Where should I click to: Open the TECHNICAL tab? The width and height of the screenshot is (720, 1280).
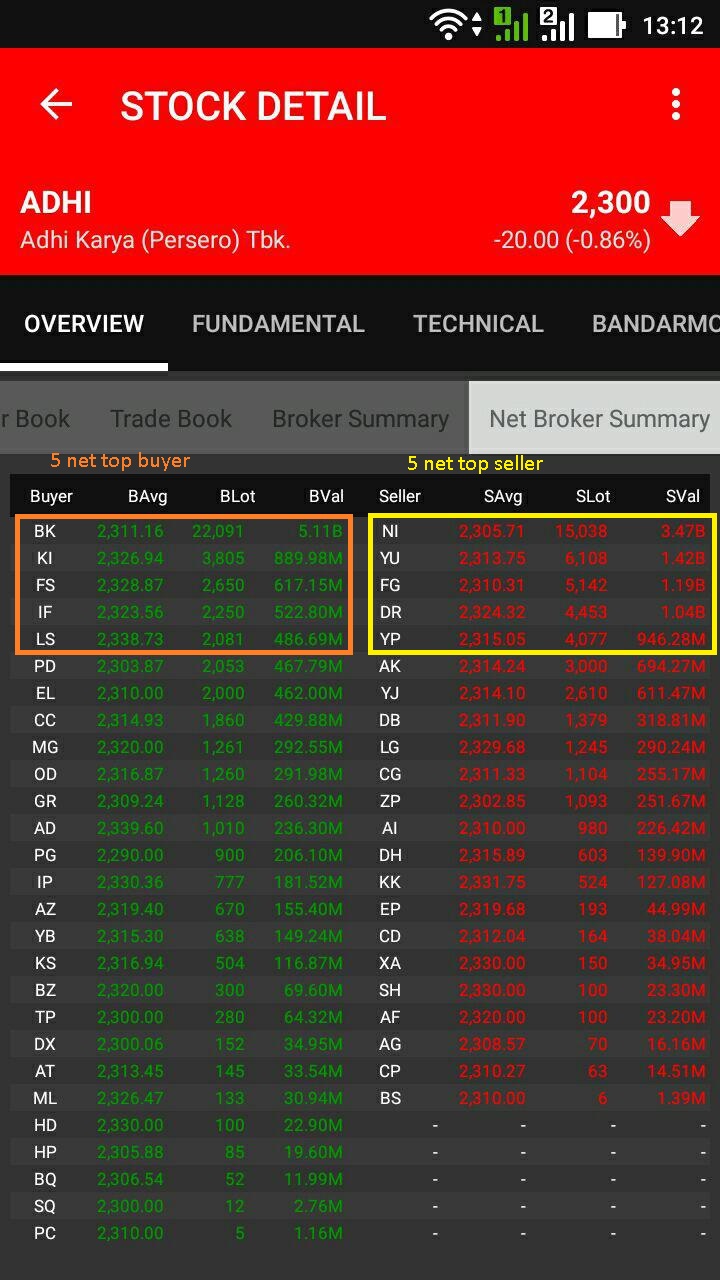(478, 324)
